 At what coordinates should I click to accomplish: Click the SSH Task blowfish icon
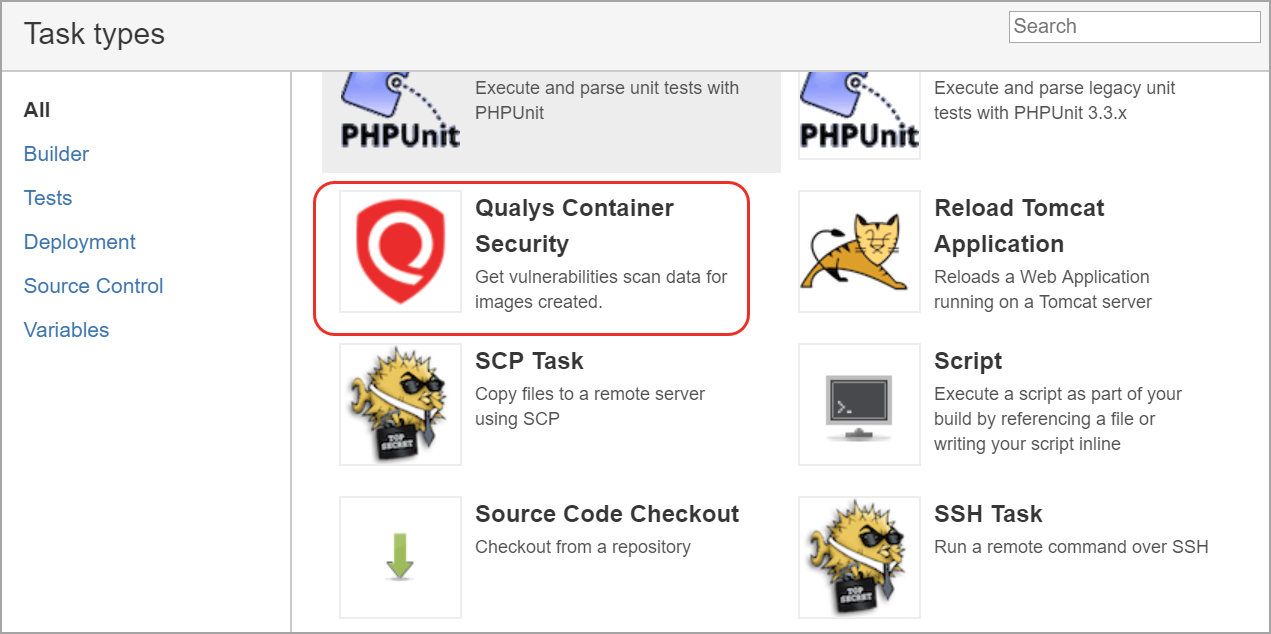coord(858,557)
